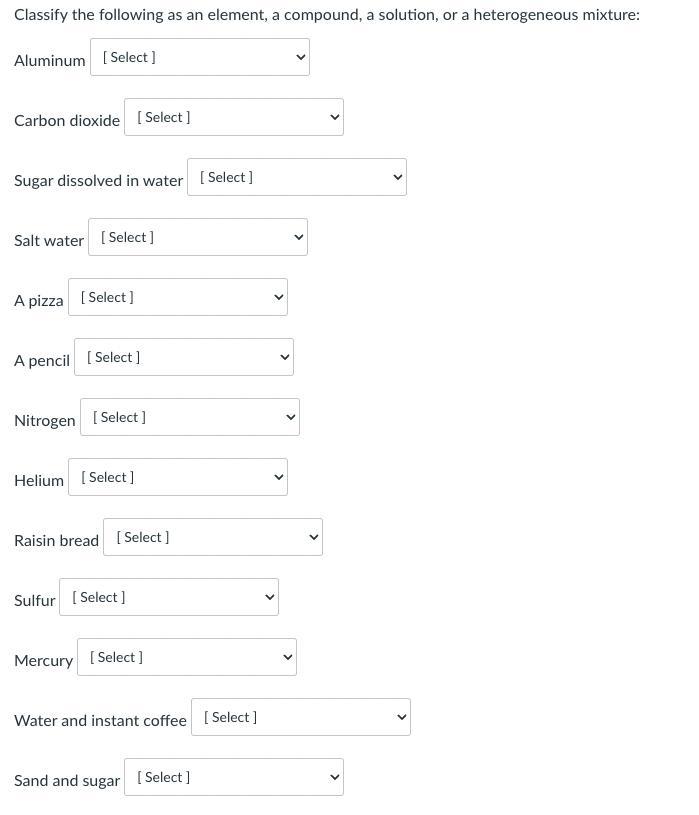
Task: Expand the A pizza dropdown
Action: click(177, 297)
